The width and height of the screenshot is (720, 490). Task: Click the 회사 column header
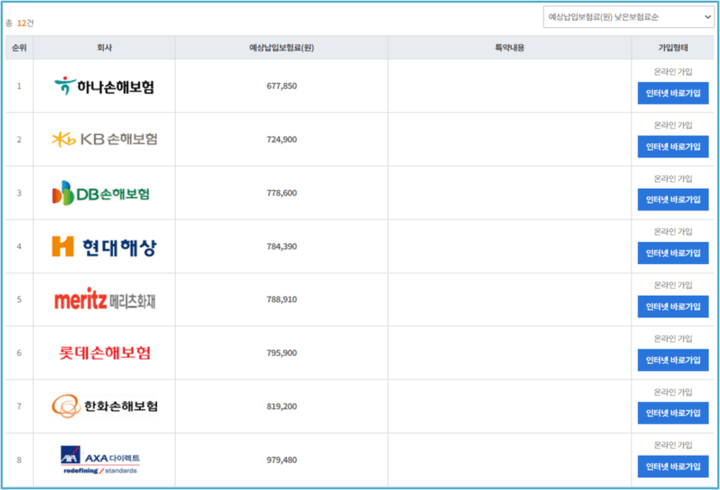[x=104, y=48]
